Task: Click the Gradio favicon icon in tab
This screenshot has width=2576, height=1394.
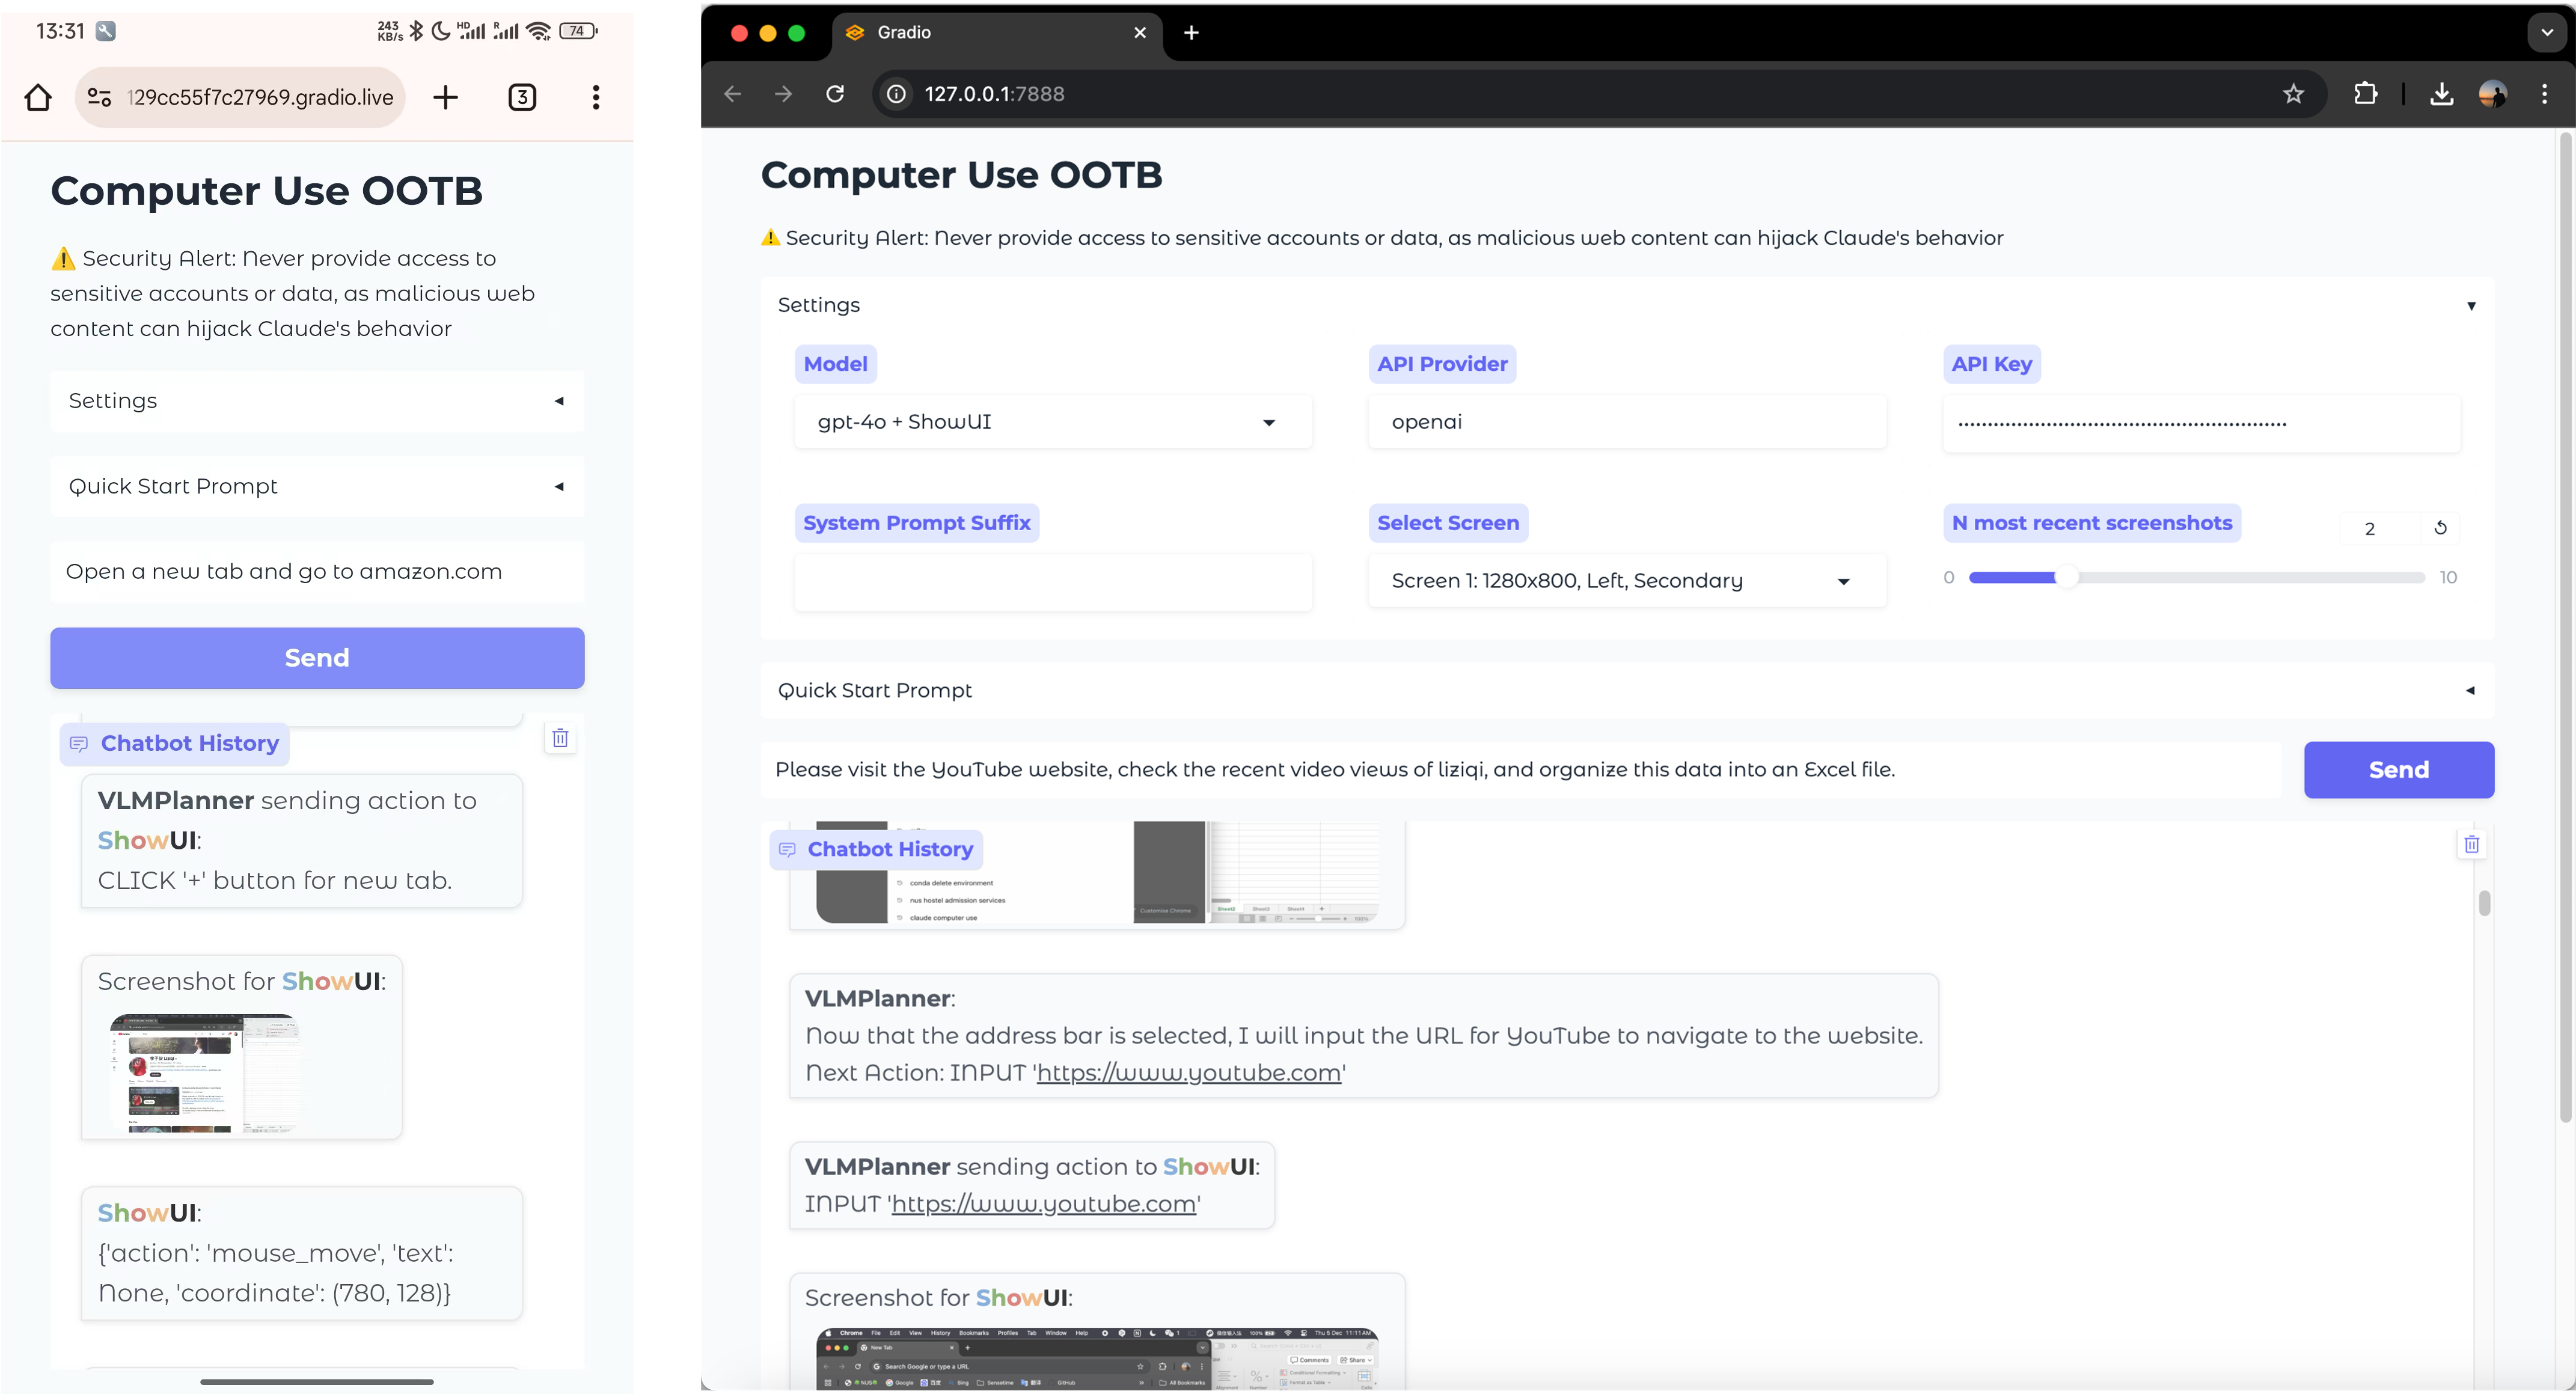Action: pyautogui.click(x=853, y=31)
